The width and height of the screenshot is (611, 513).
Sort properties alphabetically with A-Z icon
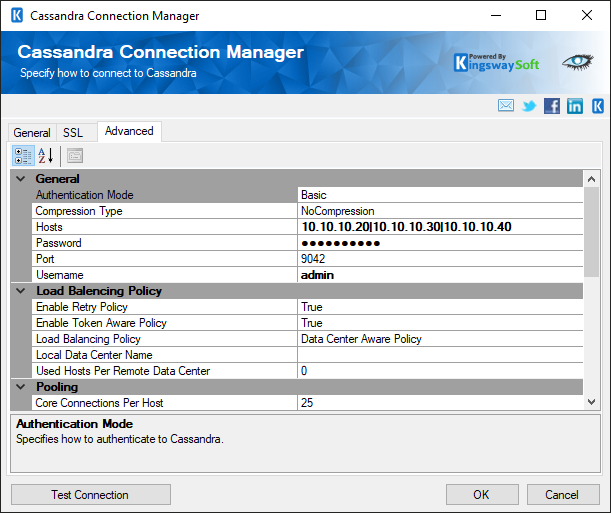(x=46, y=156)
